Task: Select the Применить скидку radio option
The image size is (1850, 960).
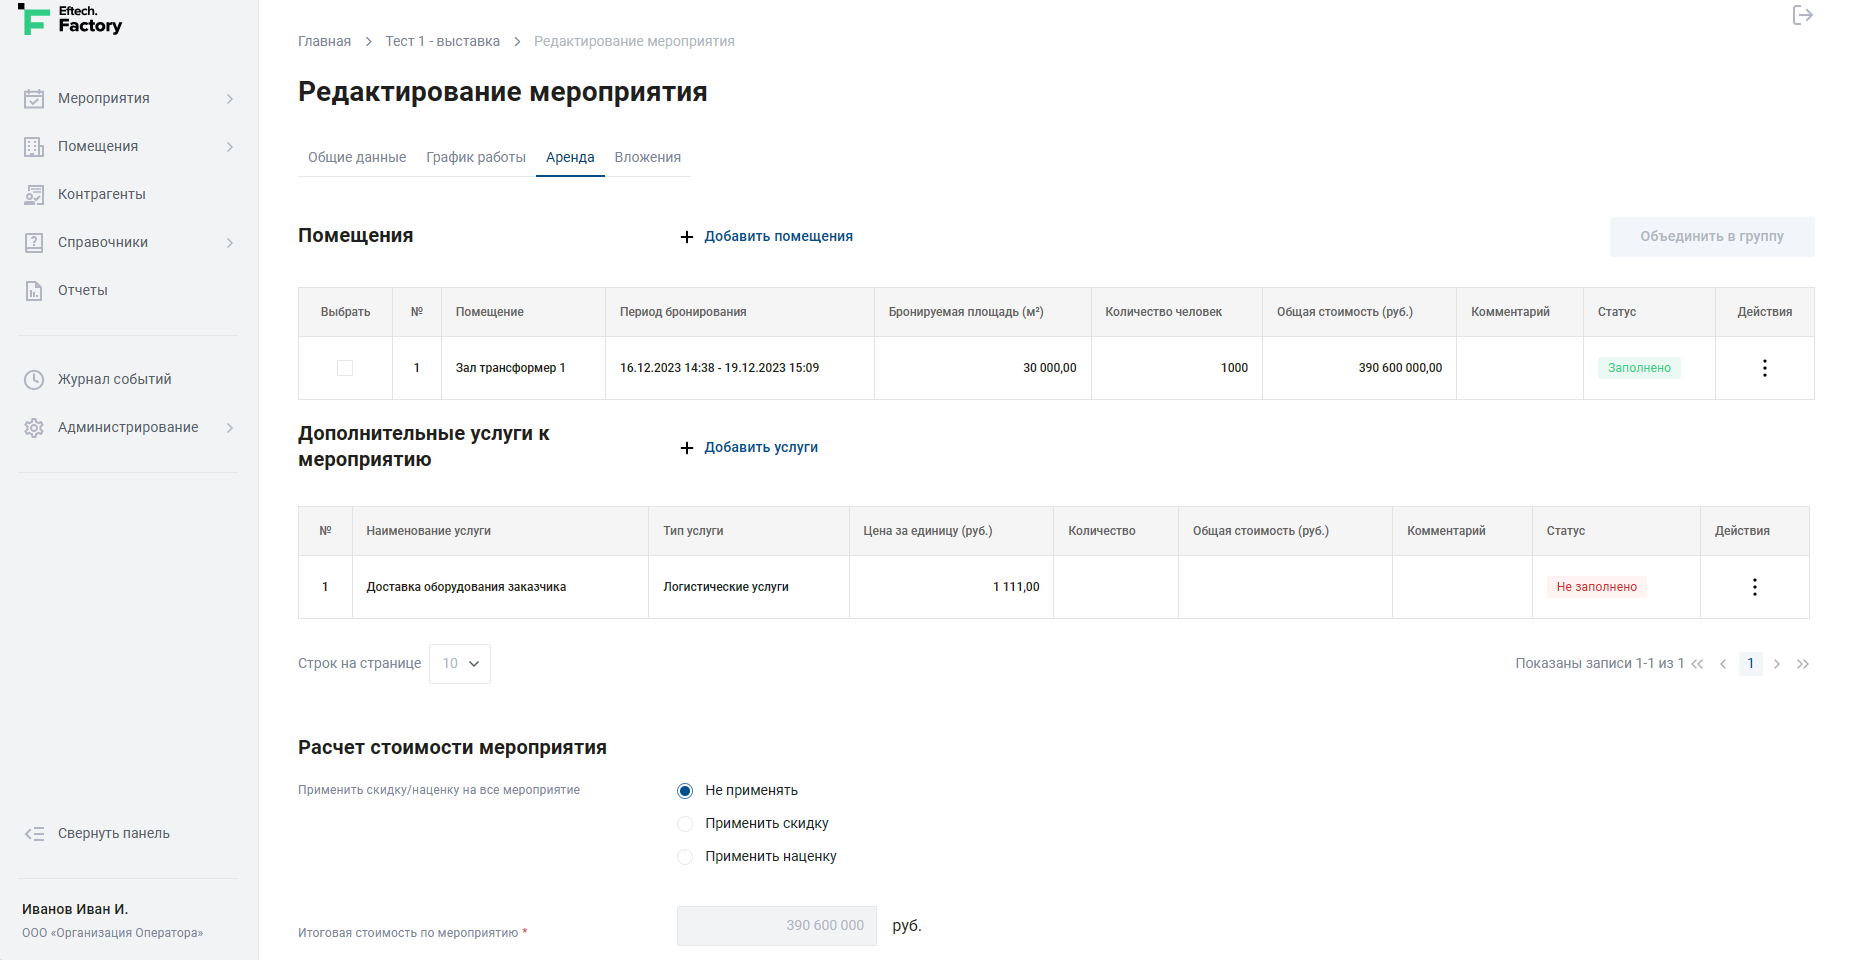Action: click(x=685, y=824)
